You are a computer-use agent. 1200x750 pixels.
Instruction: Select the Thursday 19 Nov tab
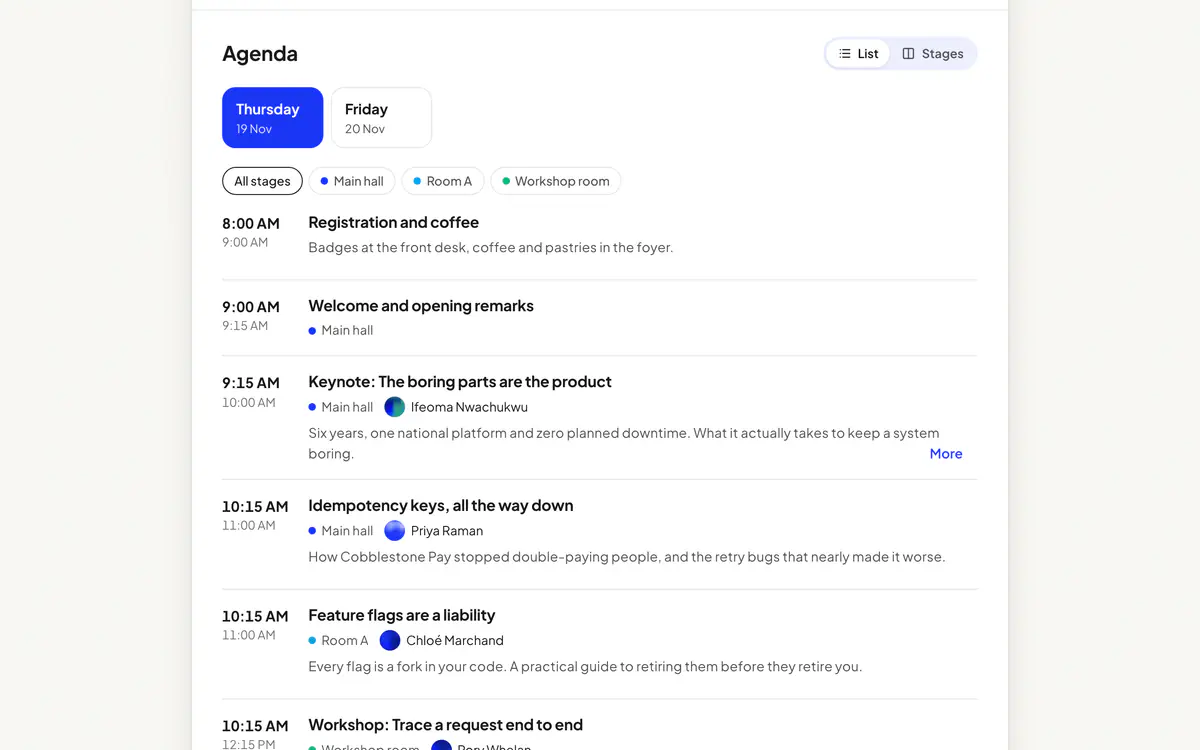[x=272, y=118]
